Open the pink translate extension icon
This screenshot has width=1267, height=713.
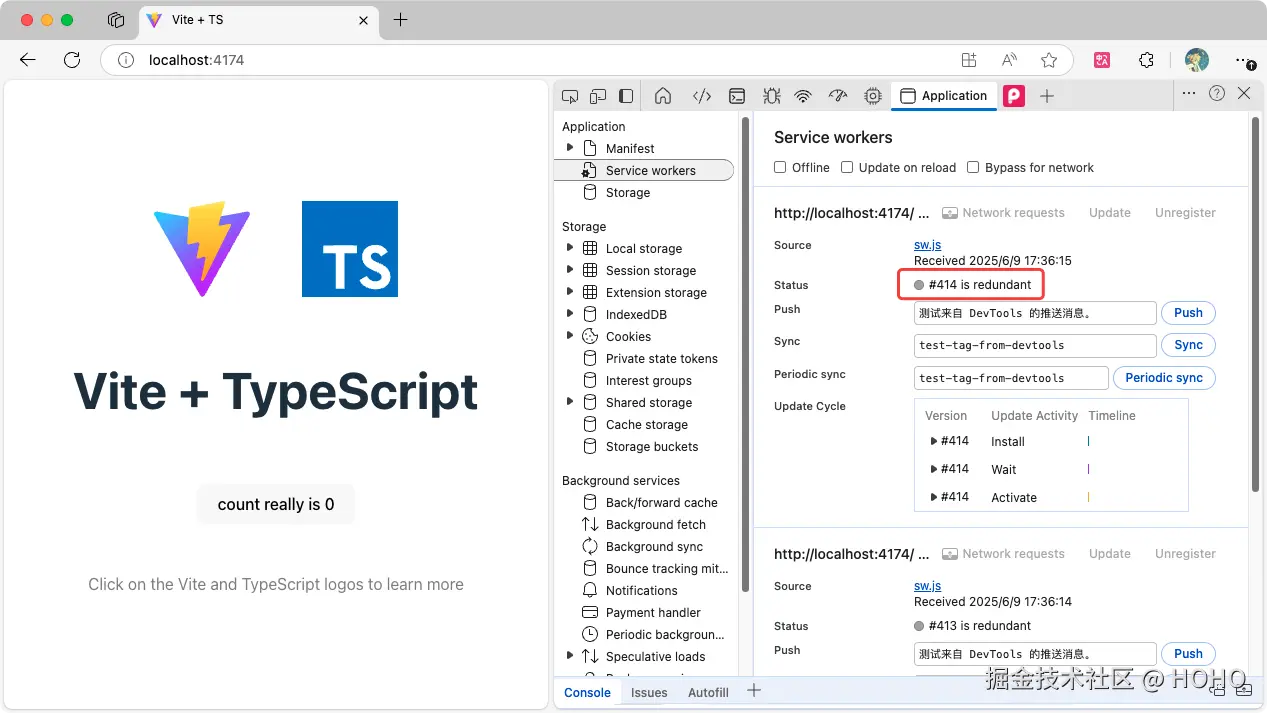coord(1102,60)
